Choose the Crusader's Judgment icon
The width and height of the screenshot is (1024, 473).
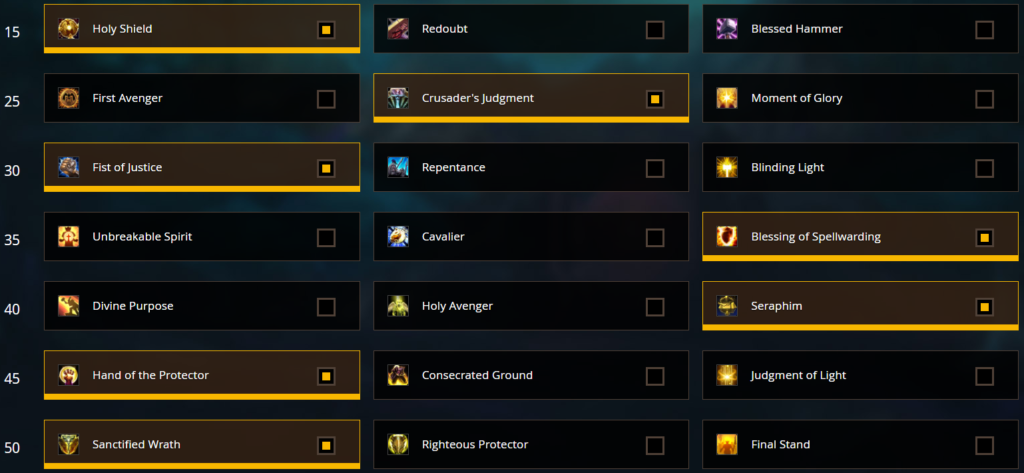[x=398, y=98]
